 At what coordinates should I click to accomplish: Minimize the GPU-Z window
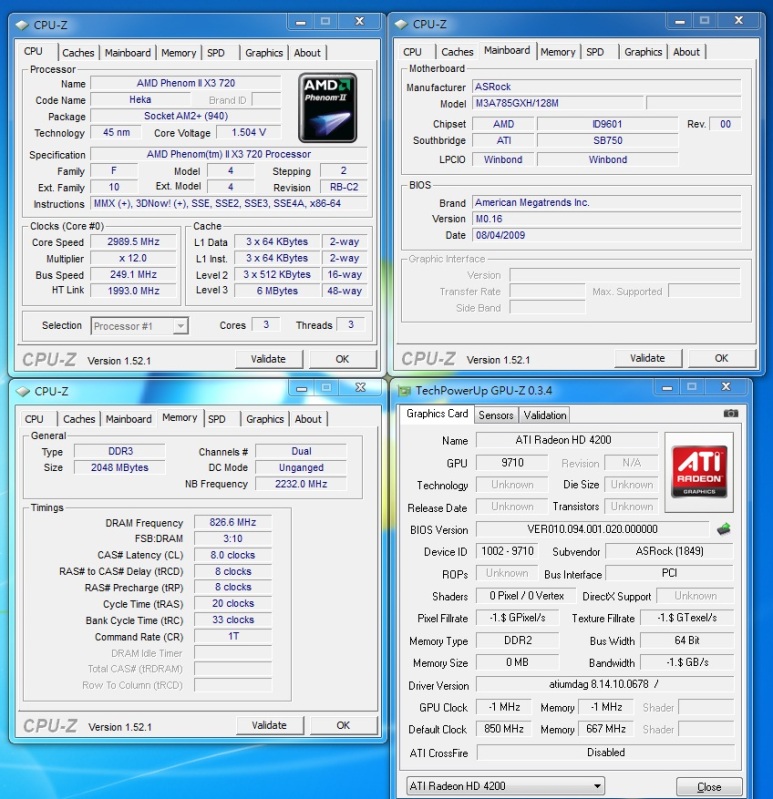pyautogui.click(x=667, y=388)
